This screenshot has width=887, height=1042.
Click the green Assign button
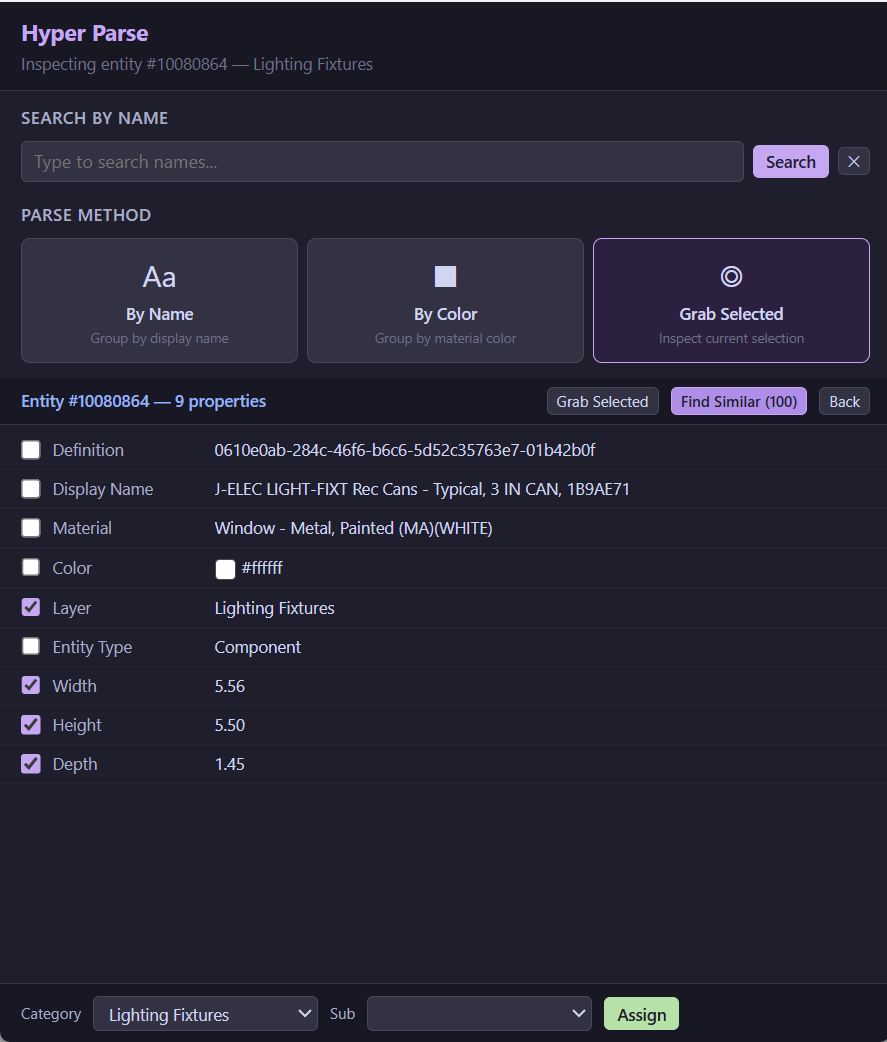coord(641,1014)
